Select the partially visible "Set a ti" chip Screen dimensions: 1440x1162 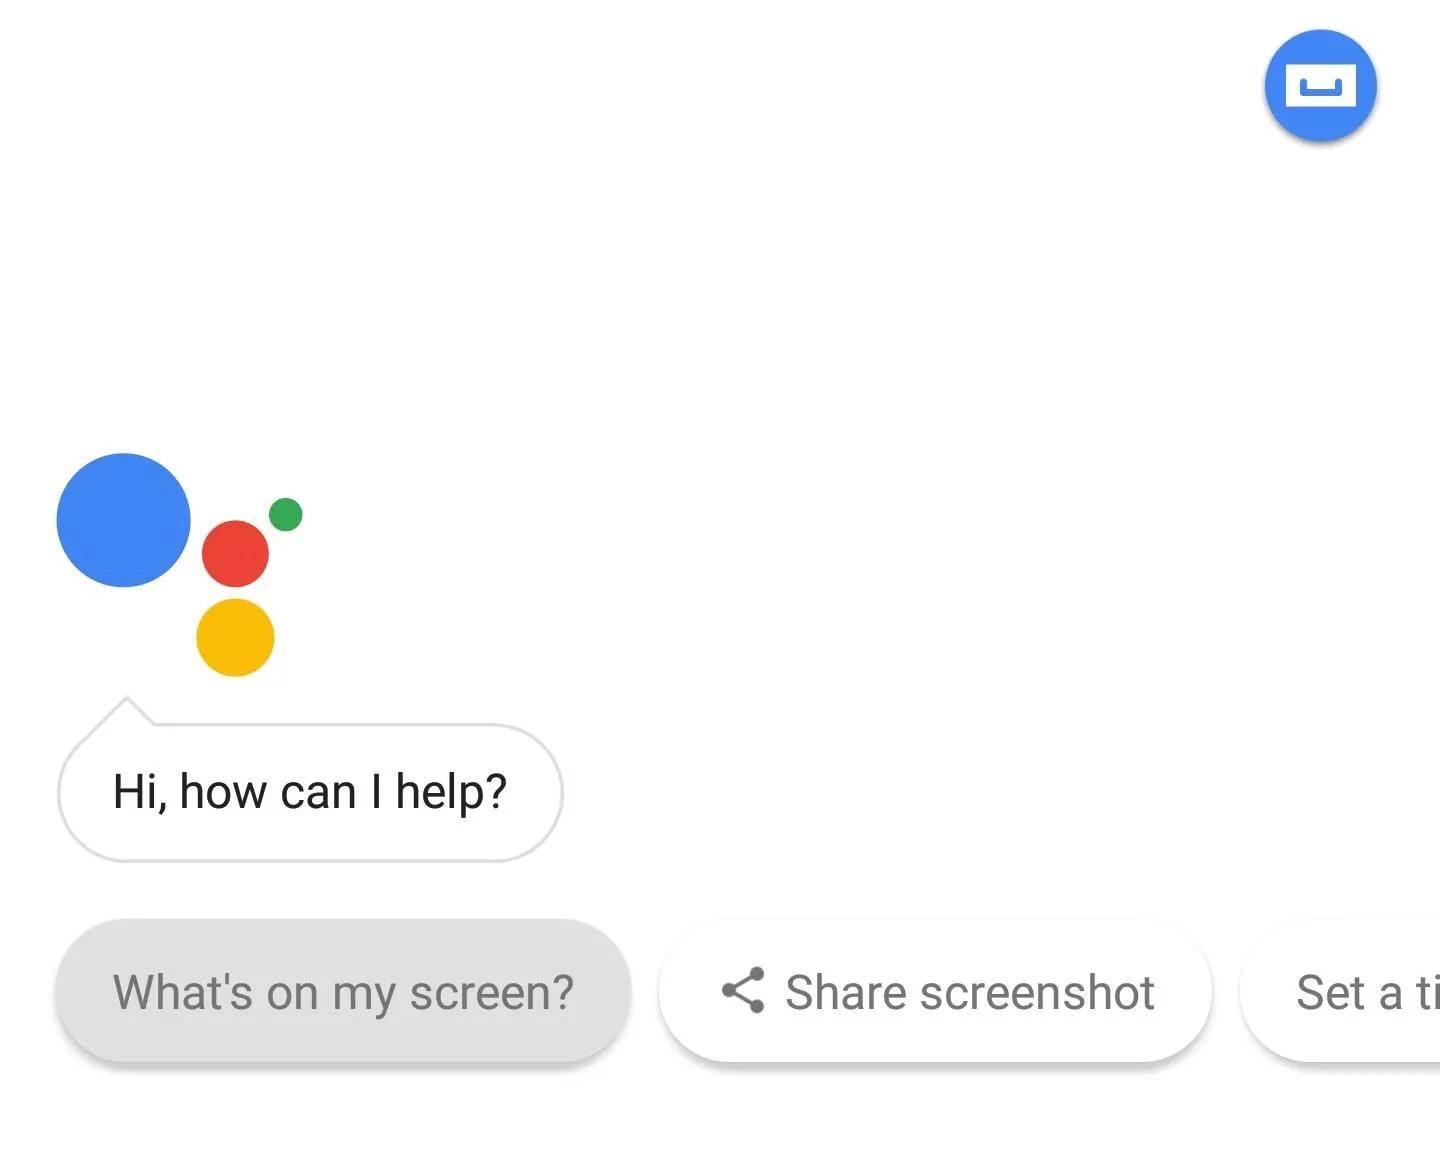pyautogui.click(x=1341, y=991)
